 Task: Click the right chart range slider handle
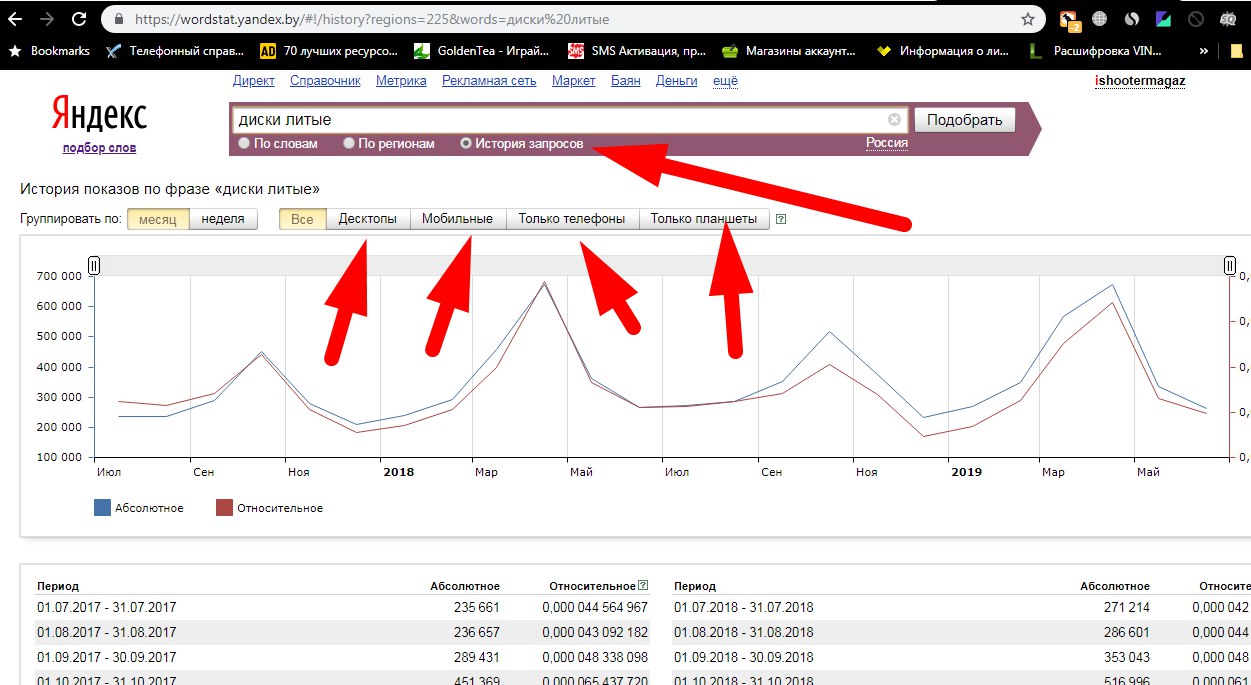click(x=1229, y=265)
